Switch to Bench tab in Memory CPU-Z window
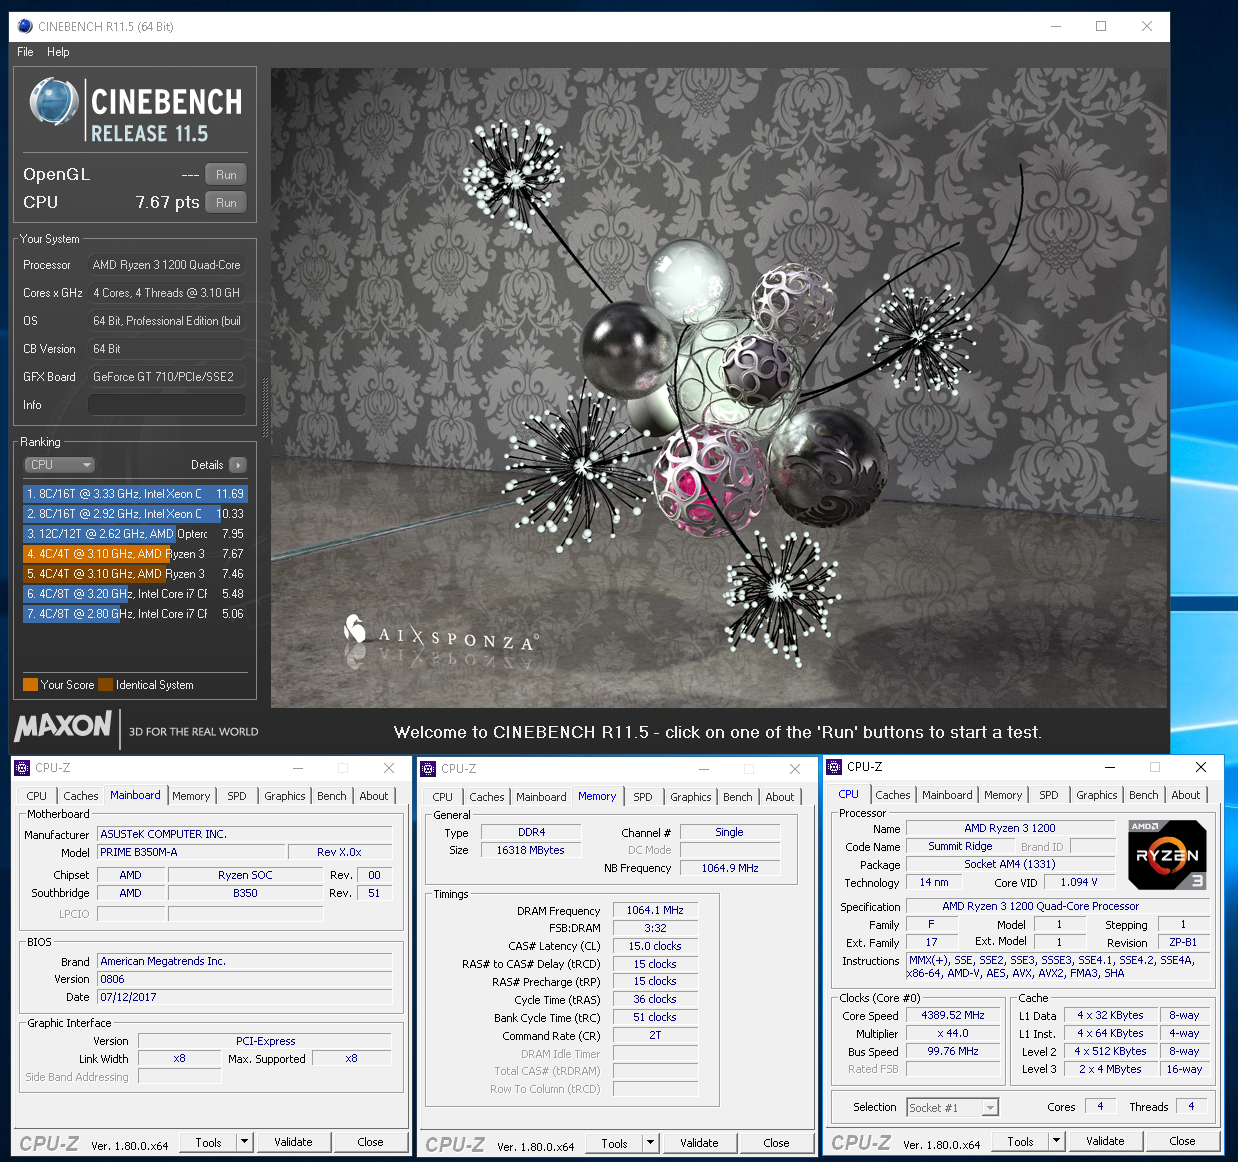 (x=738, y=797)
